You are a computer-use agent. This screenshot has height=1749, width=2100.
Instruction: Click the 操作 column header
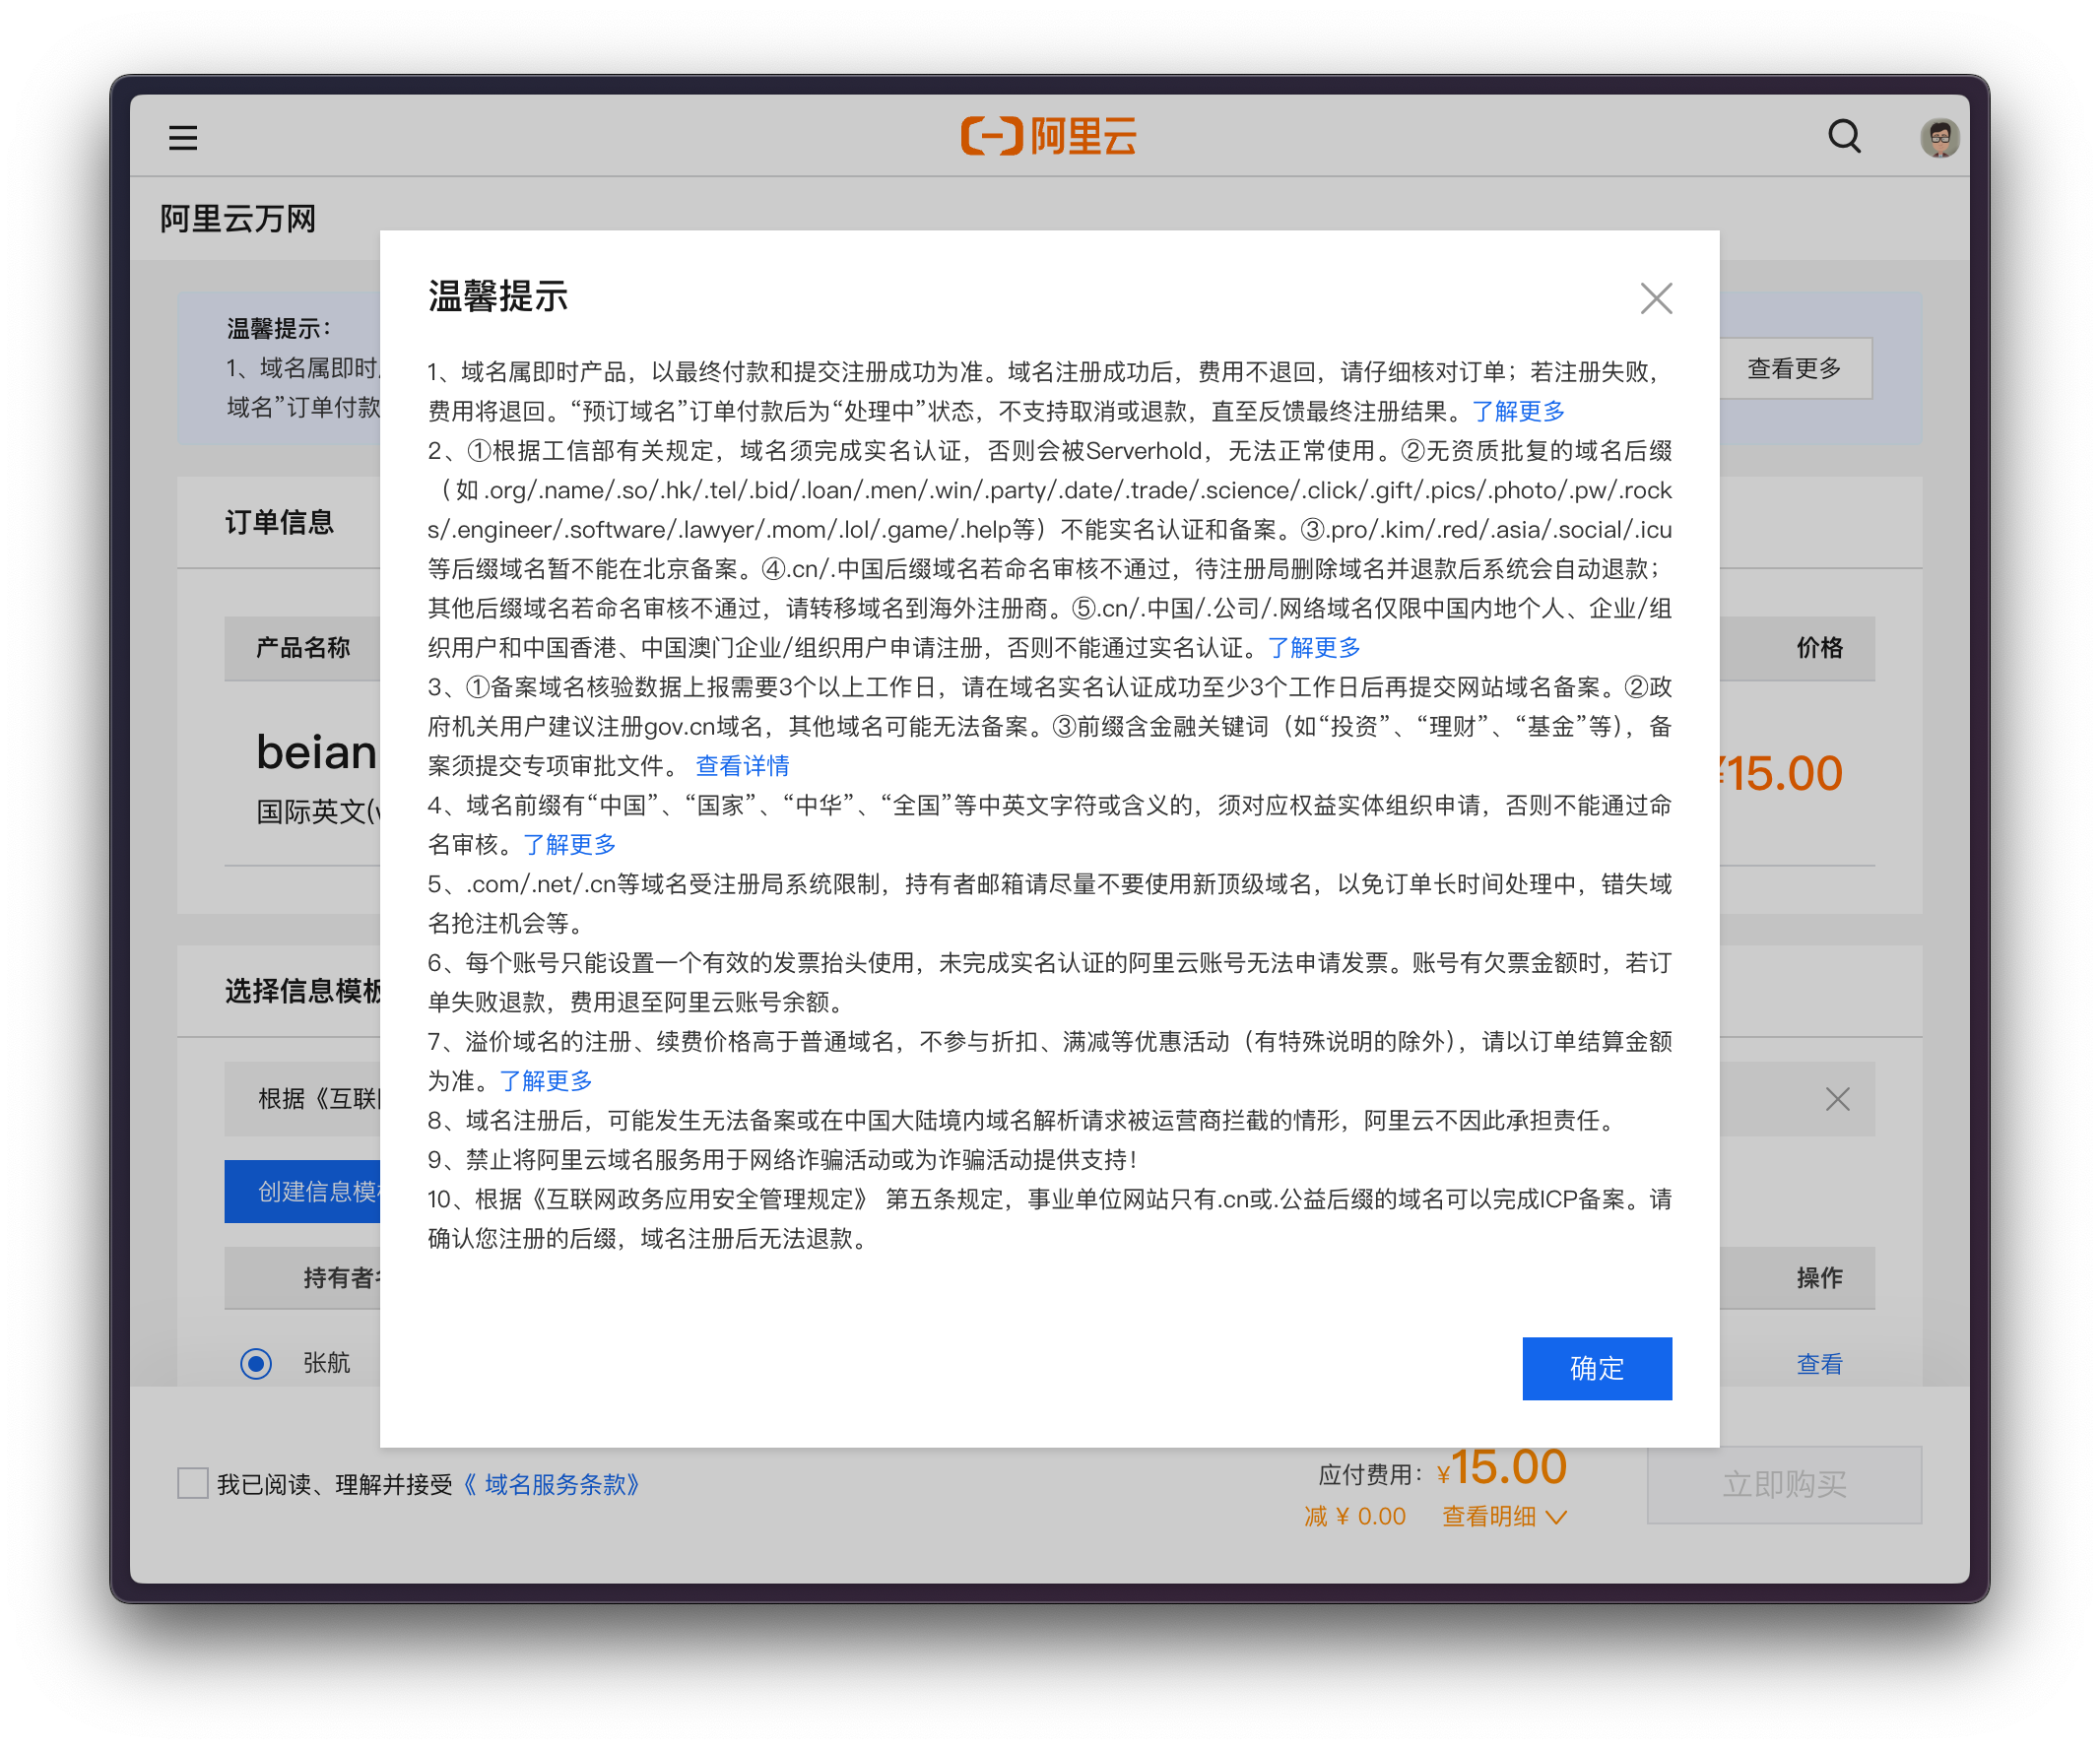pos(1819,1277)
